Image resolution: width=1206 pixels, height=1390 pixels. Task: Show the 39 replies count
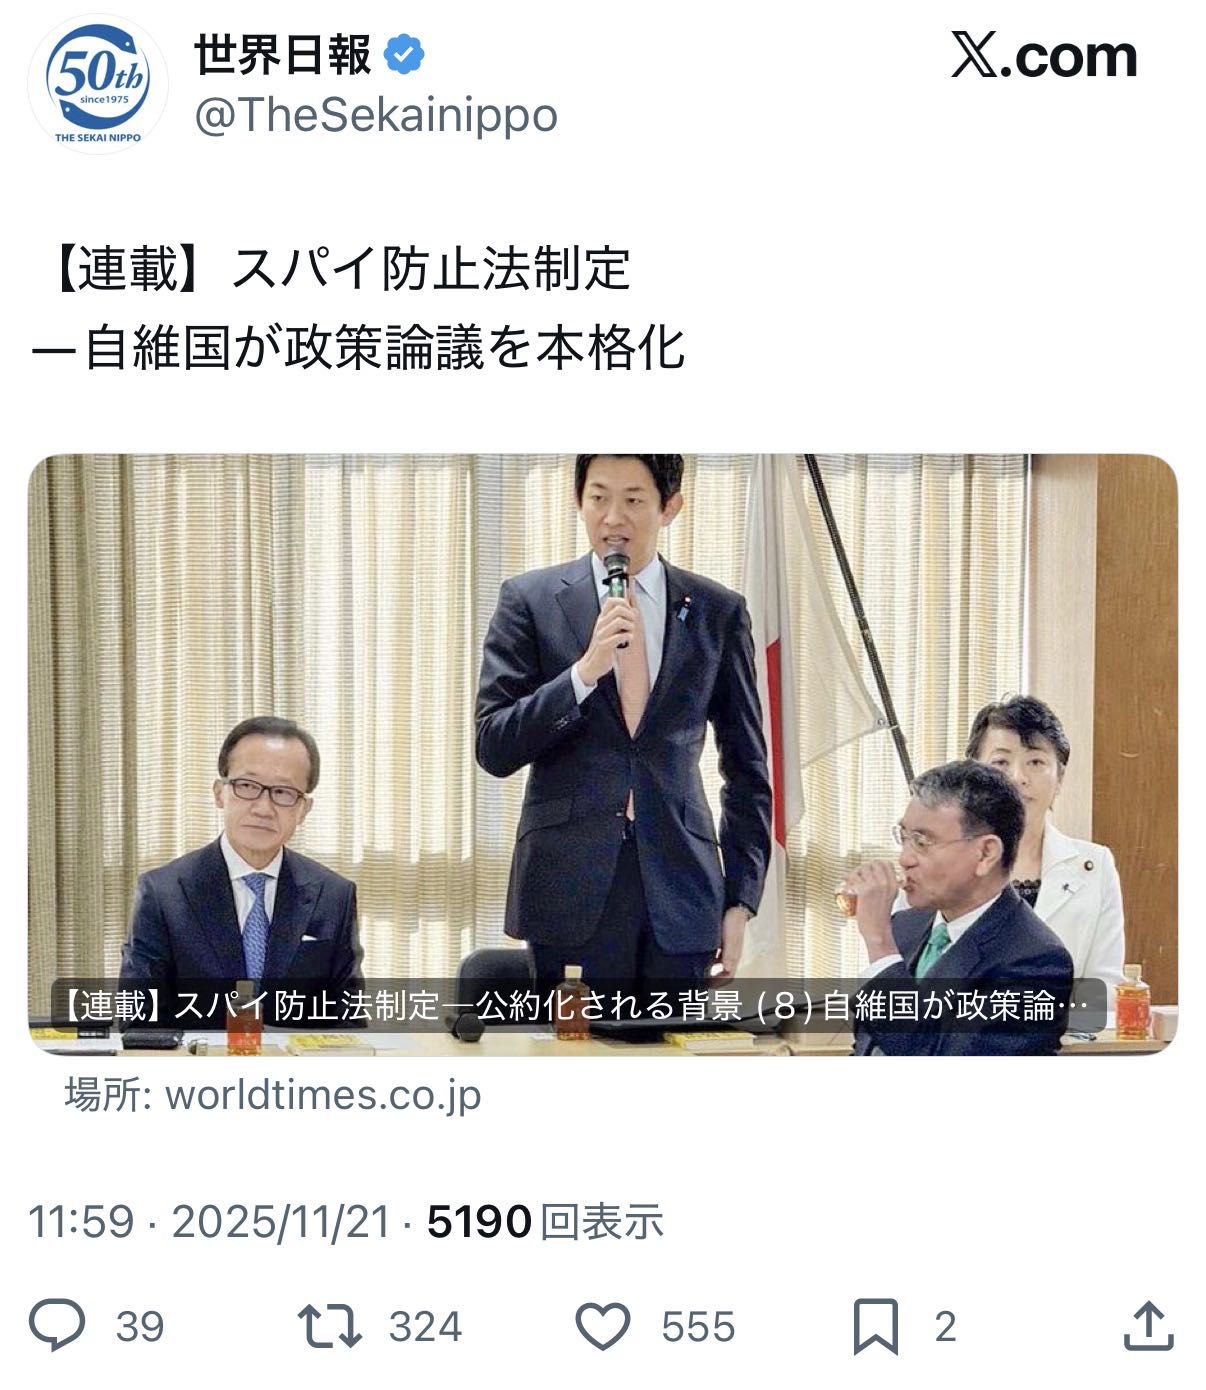click(139, 1327)
